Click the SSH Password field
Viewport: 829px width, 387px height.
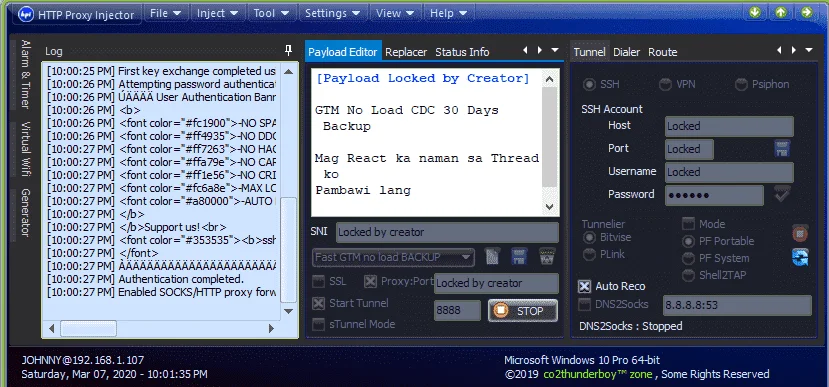714,195
